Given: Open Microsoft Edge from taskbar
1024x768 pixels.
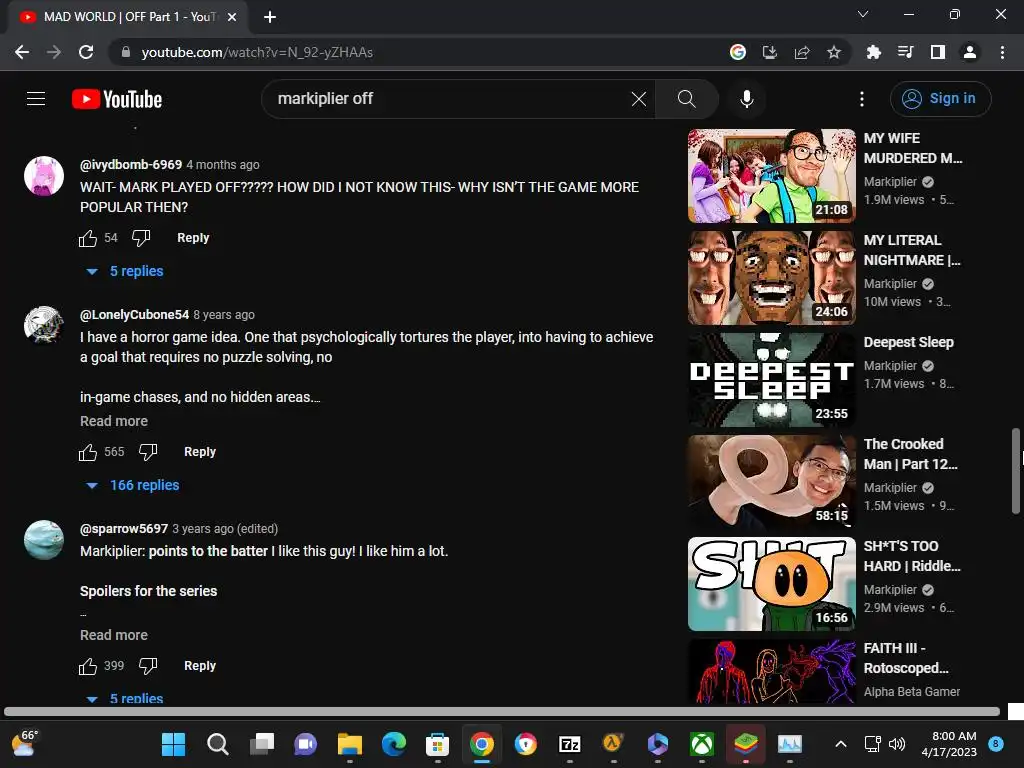Looking at the screenshot, I should (x=393, y=744).
